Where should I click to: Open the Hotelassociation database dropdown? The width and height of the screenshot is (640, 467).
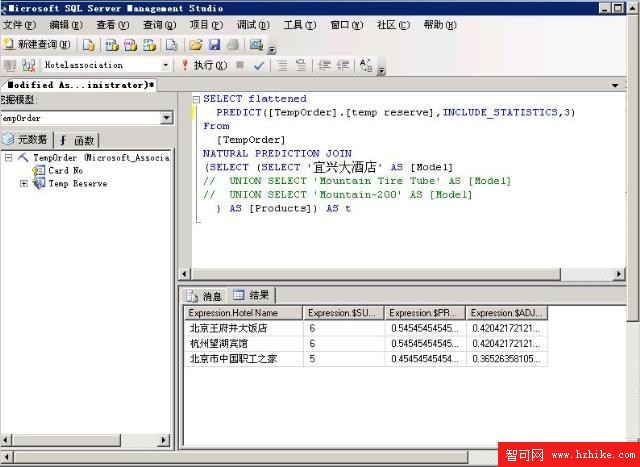coord(165,65)
